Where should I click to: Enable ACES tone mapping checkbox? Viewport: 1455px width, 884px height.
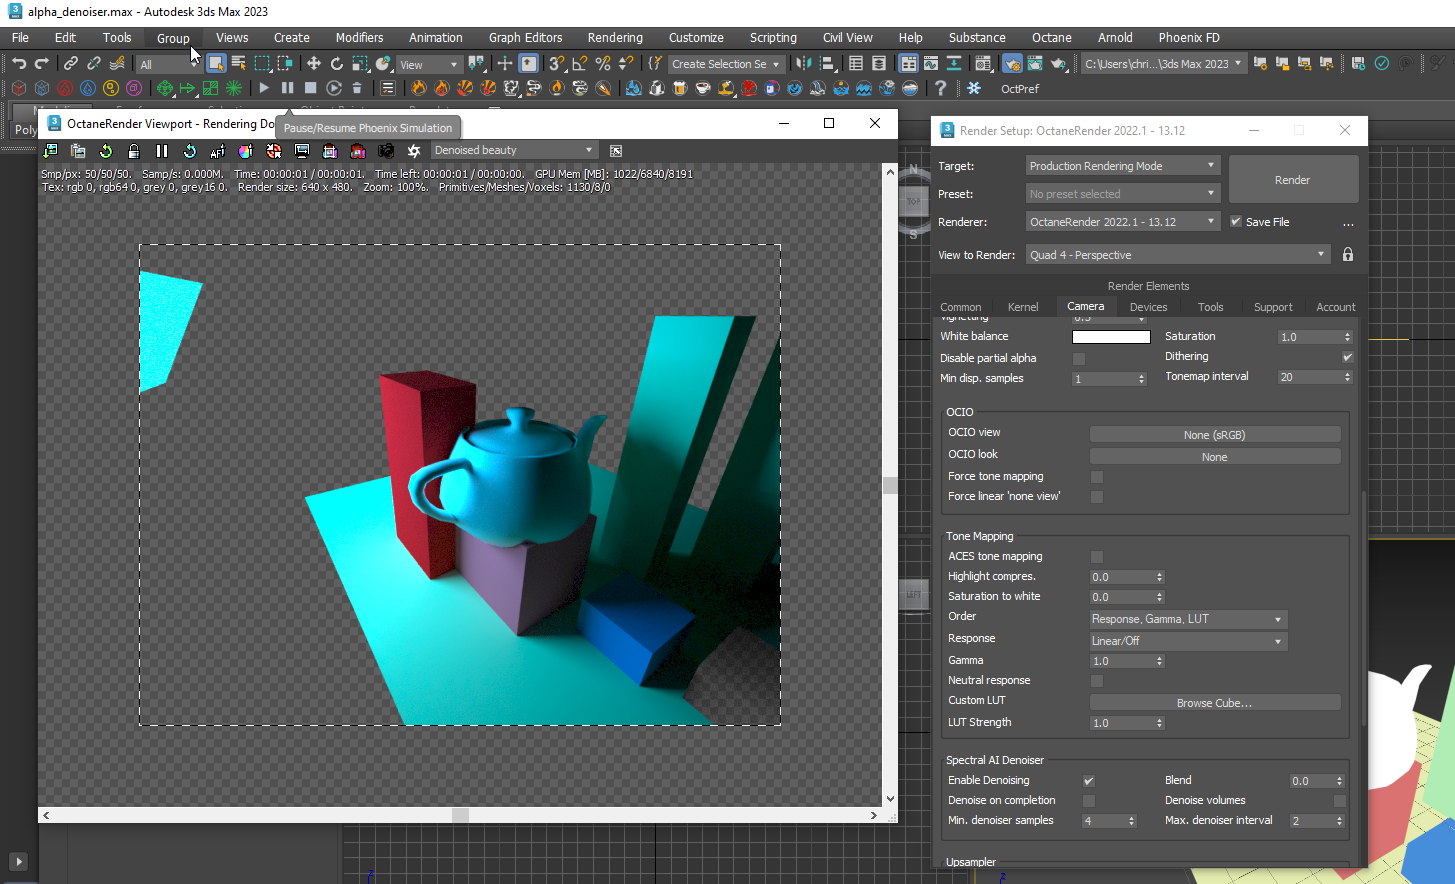pyautogui.click(x=1097, y=557)
